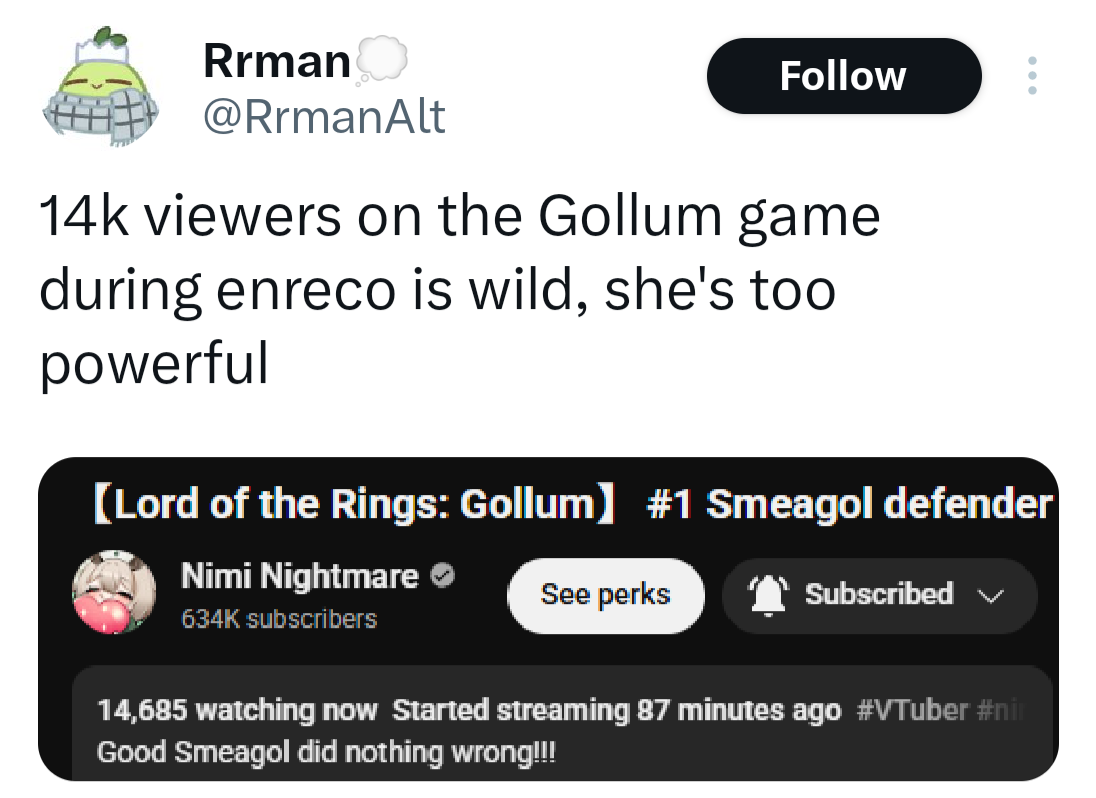
Task: Follow the Rrman account
Action: coord(843,76)
